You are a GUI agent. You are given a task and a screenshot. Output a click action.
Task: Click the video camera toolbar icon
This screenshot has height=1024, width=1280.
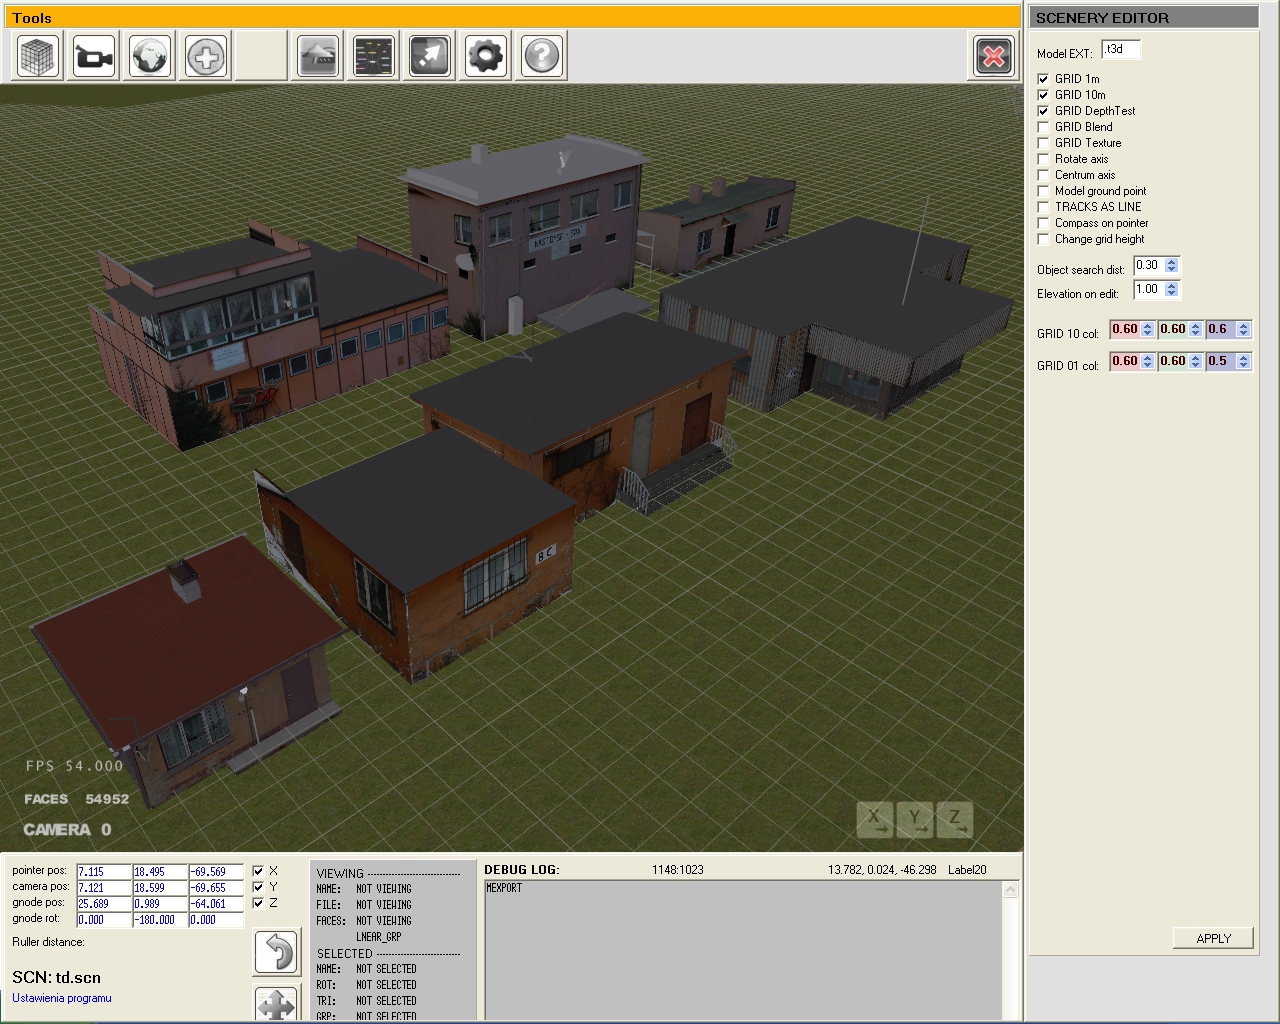click(95, 56)
